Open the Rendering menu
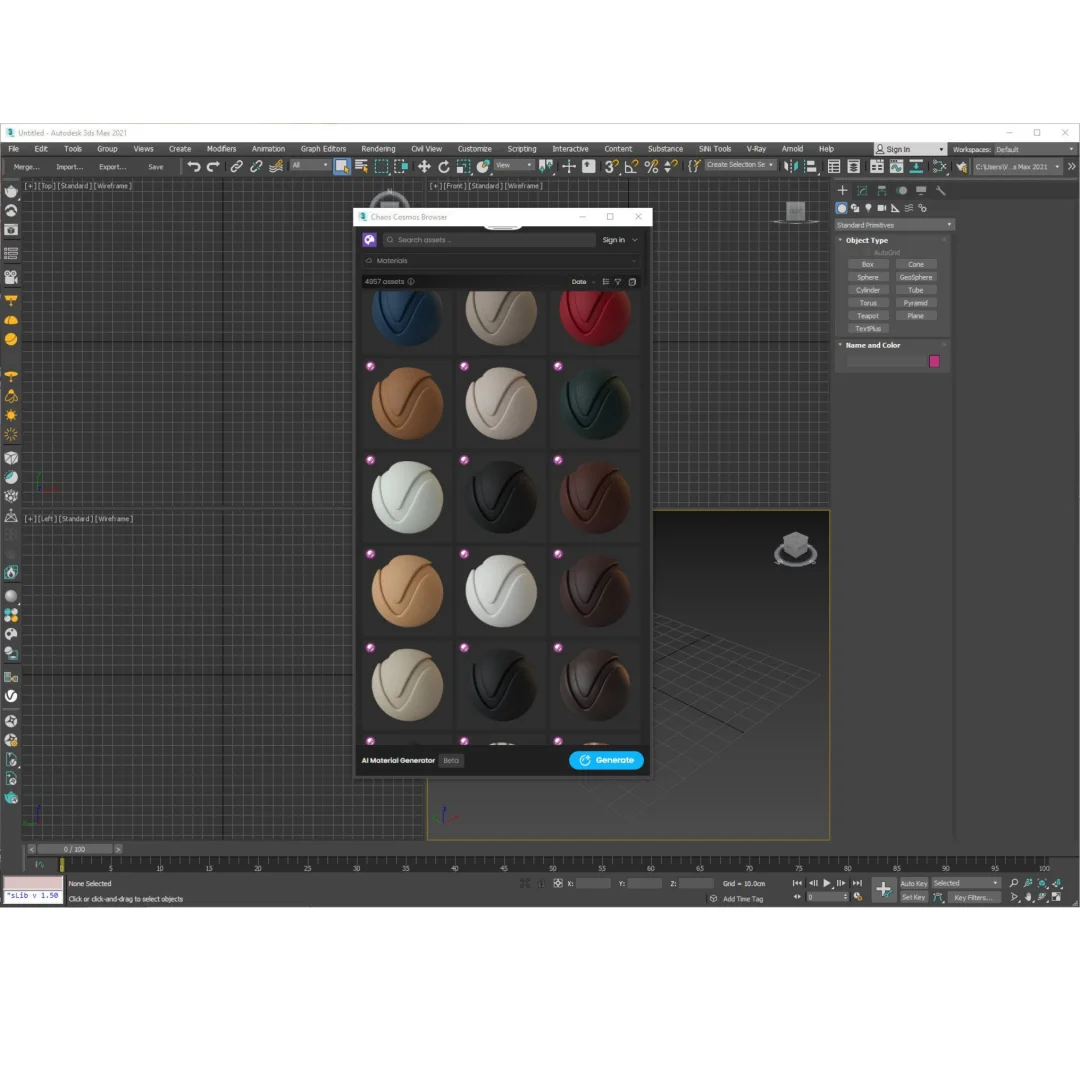This screenshot has width=1080, height=1080. pyautogui.click(x=378, y=149)
